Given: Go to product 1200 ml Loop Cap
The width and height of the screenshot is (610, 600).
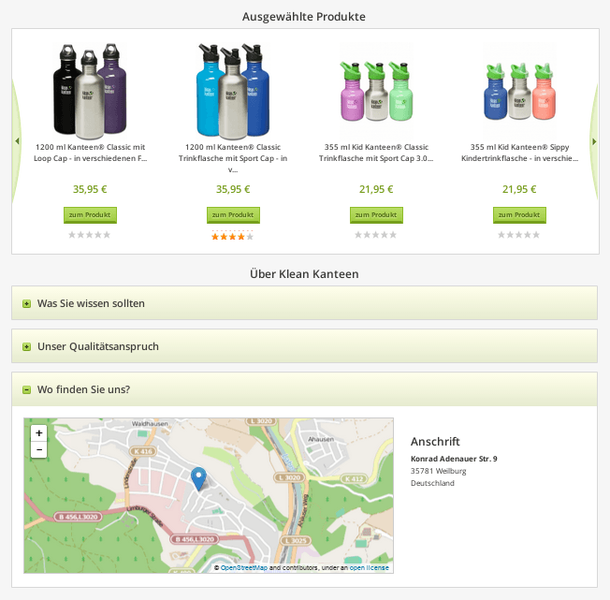Looking at the screenshot, I should point(90,215).
